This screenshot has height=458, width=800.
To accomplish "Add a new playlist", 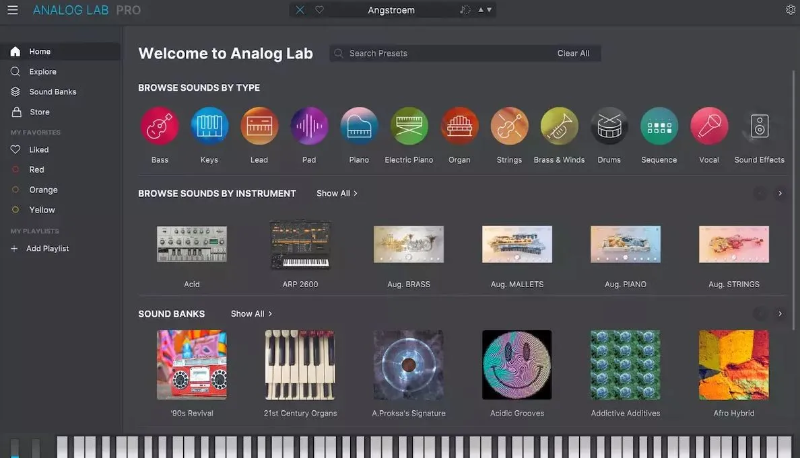I will coord(40,248).
